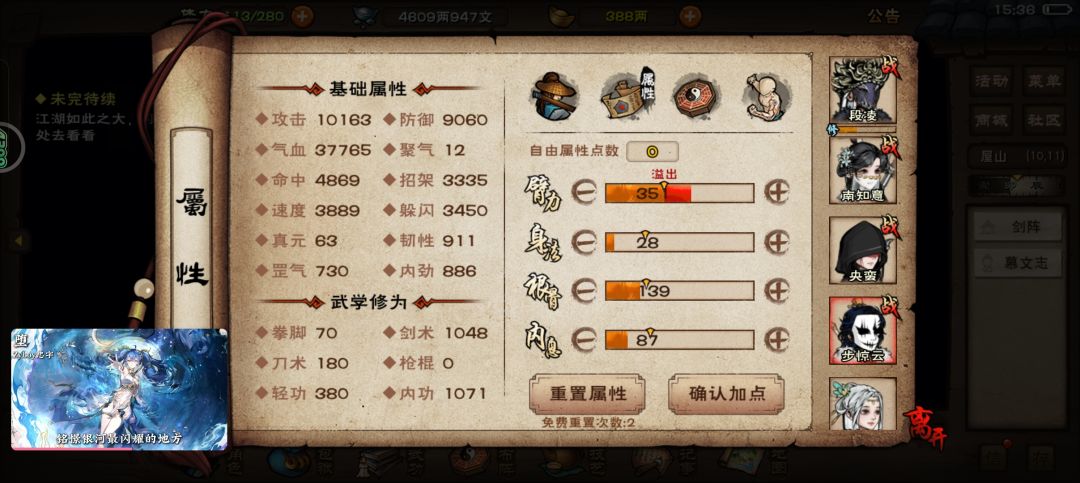Increase 根骨 with the plus button
Image resolution: width=1080 pixels, height=483 pixels.
point(776,290)
